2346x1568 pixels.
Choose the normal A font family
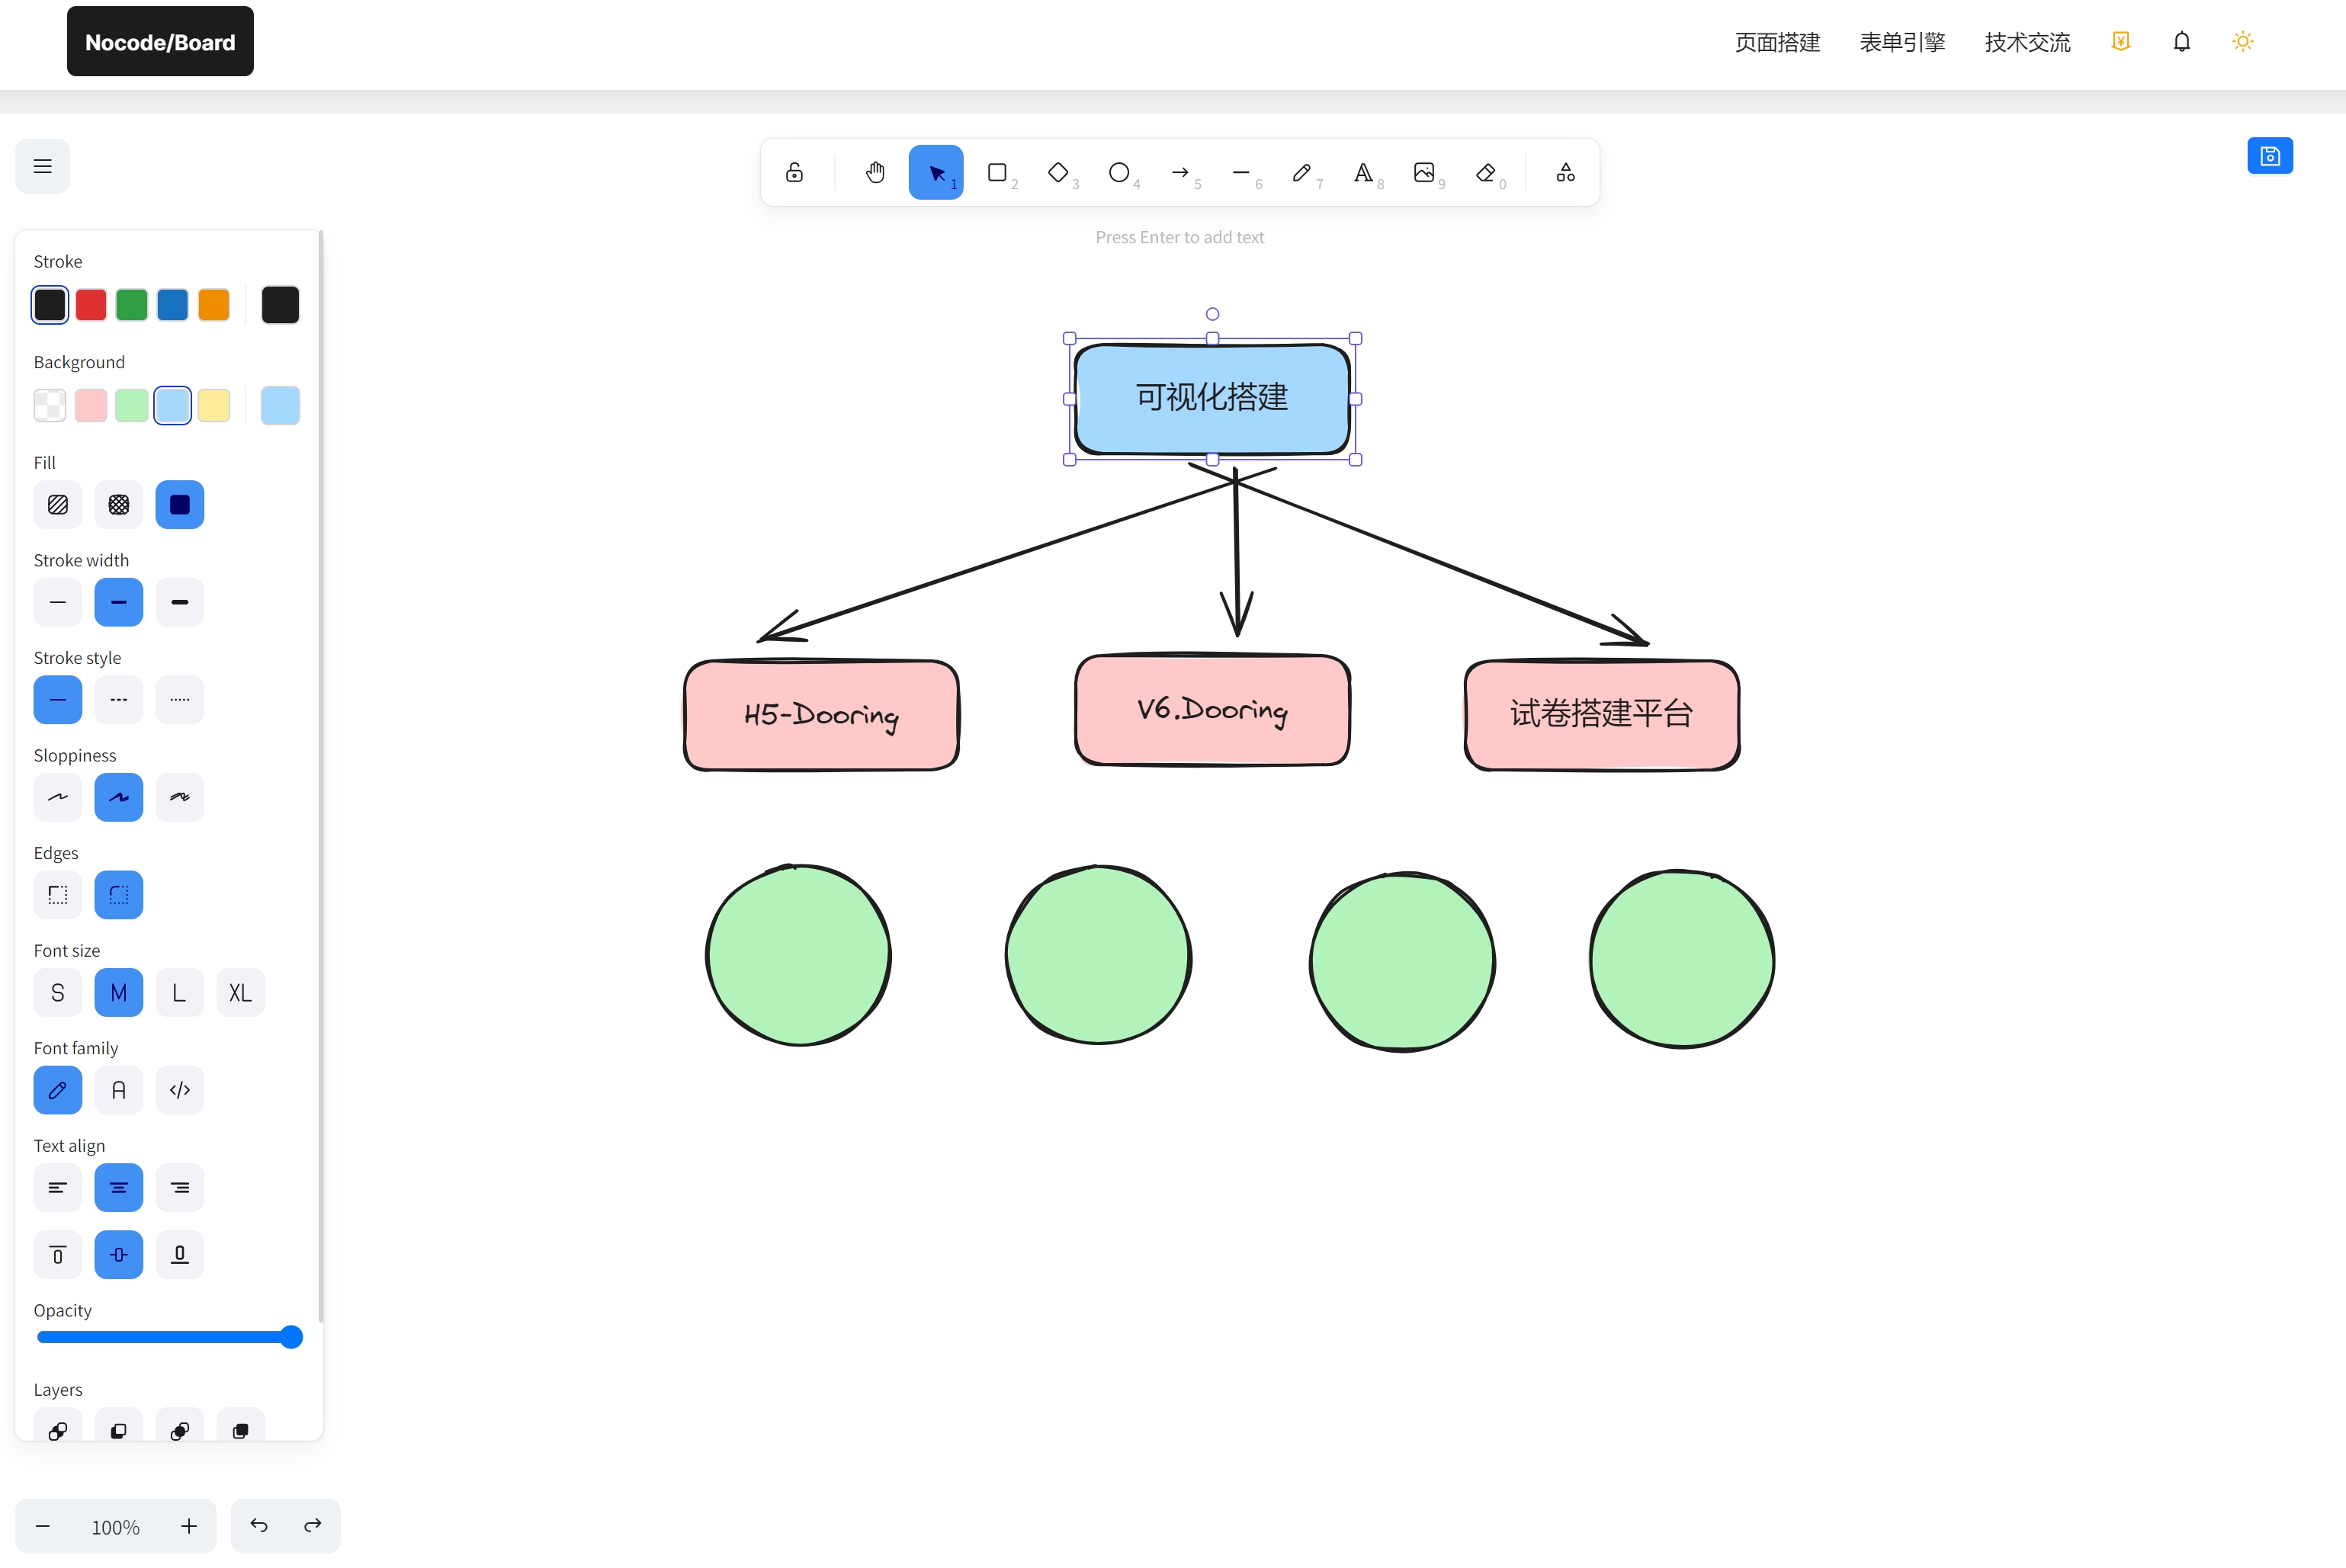[x=119, y=1090]
